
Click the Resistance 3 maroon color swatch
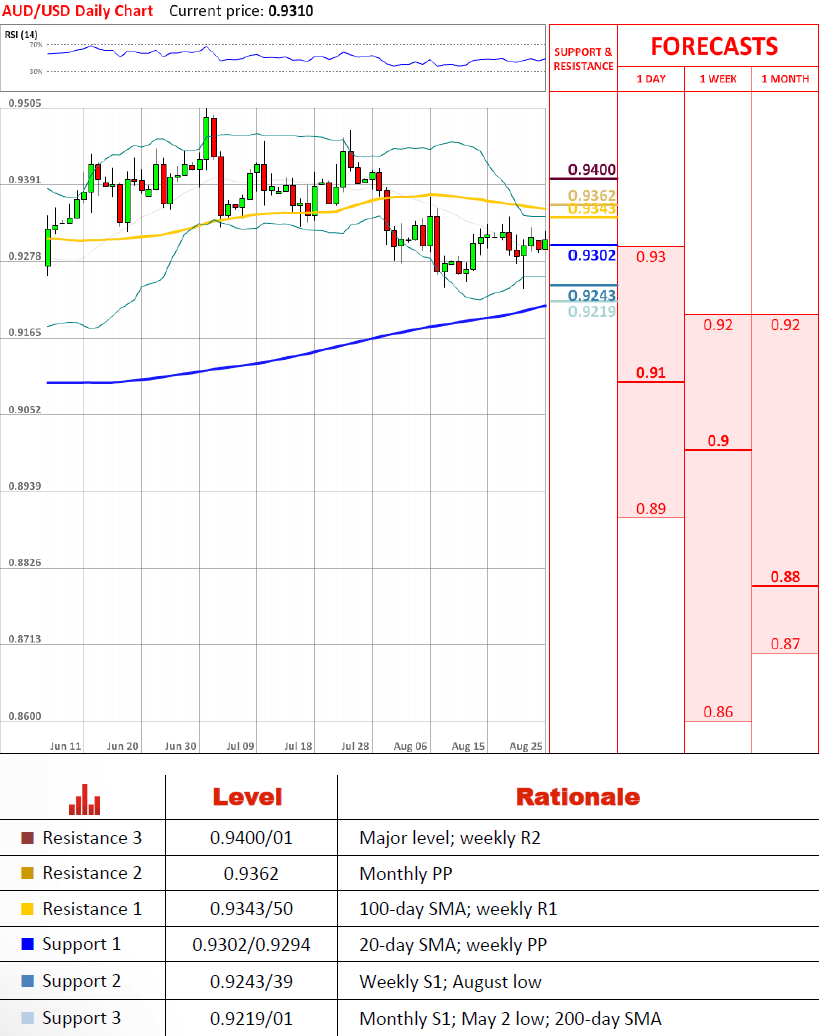click(x=27, y=838)
